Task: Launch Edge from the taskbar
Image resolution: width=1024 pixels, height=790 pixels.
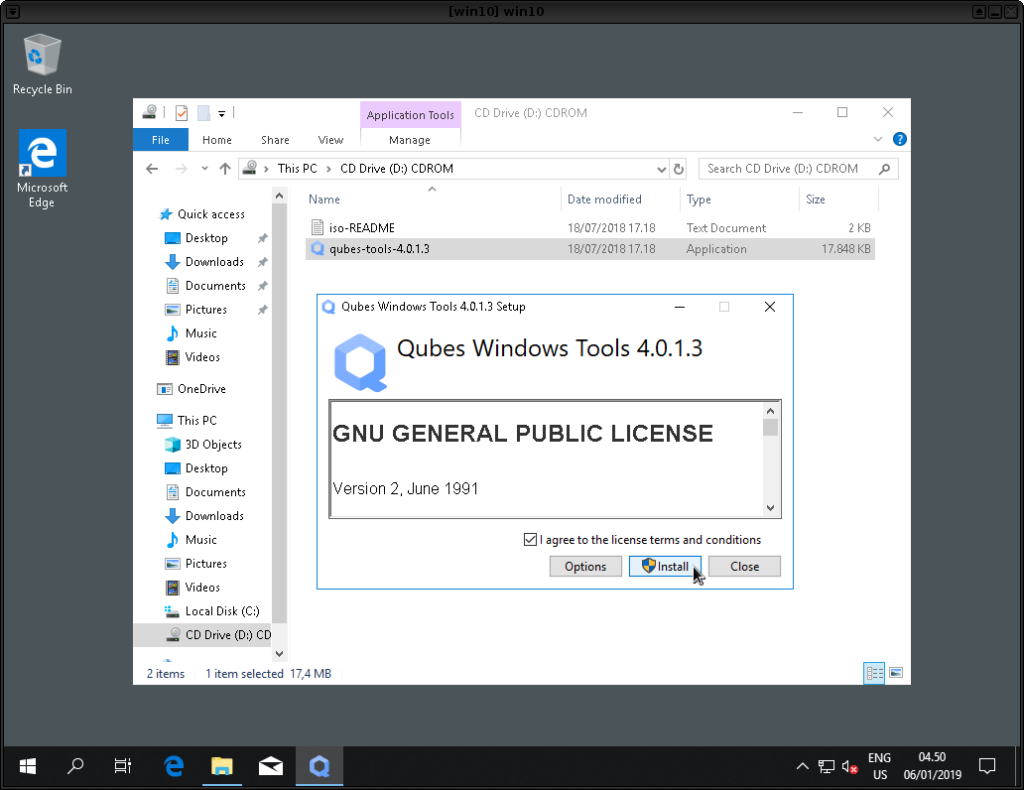Action: click(x=174, y=766)
